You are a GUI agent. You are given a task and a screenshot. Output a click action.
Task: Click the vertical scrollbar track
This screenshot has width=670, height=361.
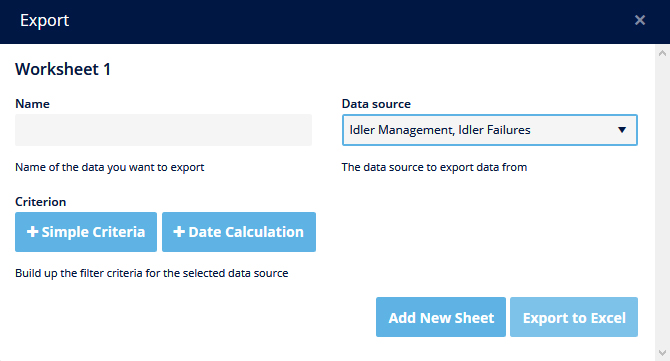coord(662,203)
